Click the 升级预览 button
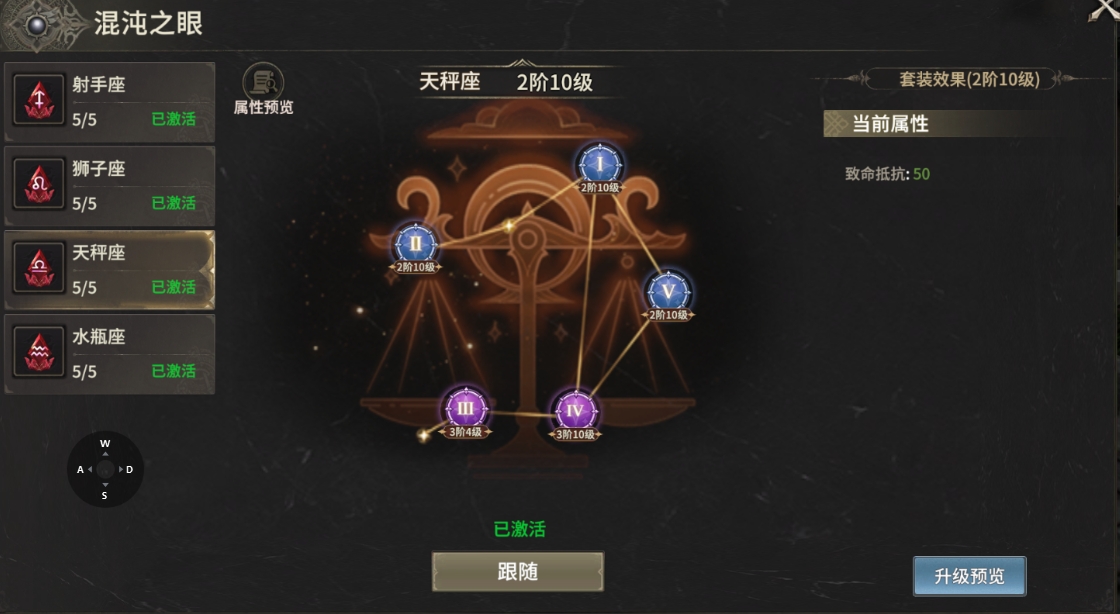 (x=969, y=575)
